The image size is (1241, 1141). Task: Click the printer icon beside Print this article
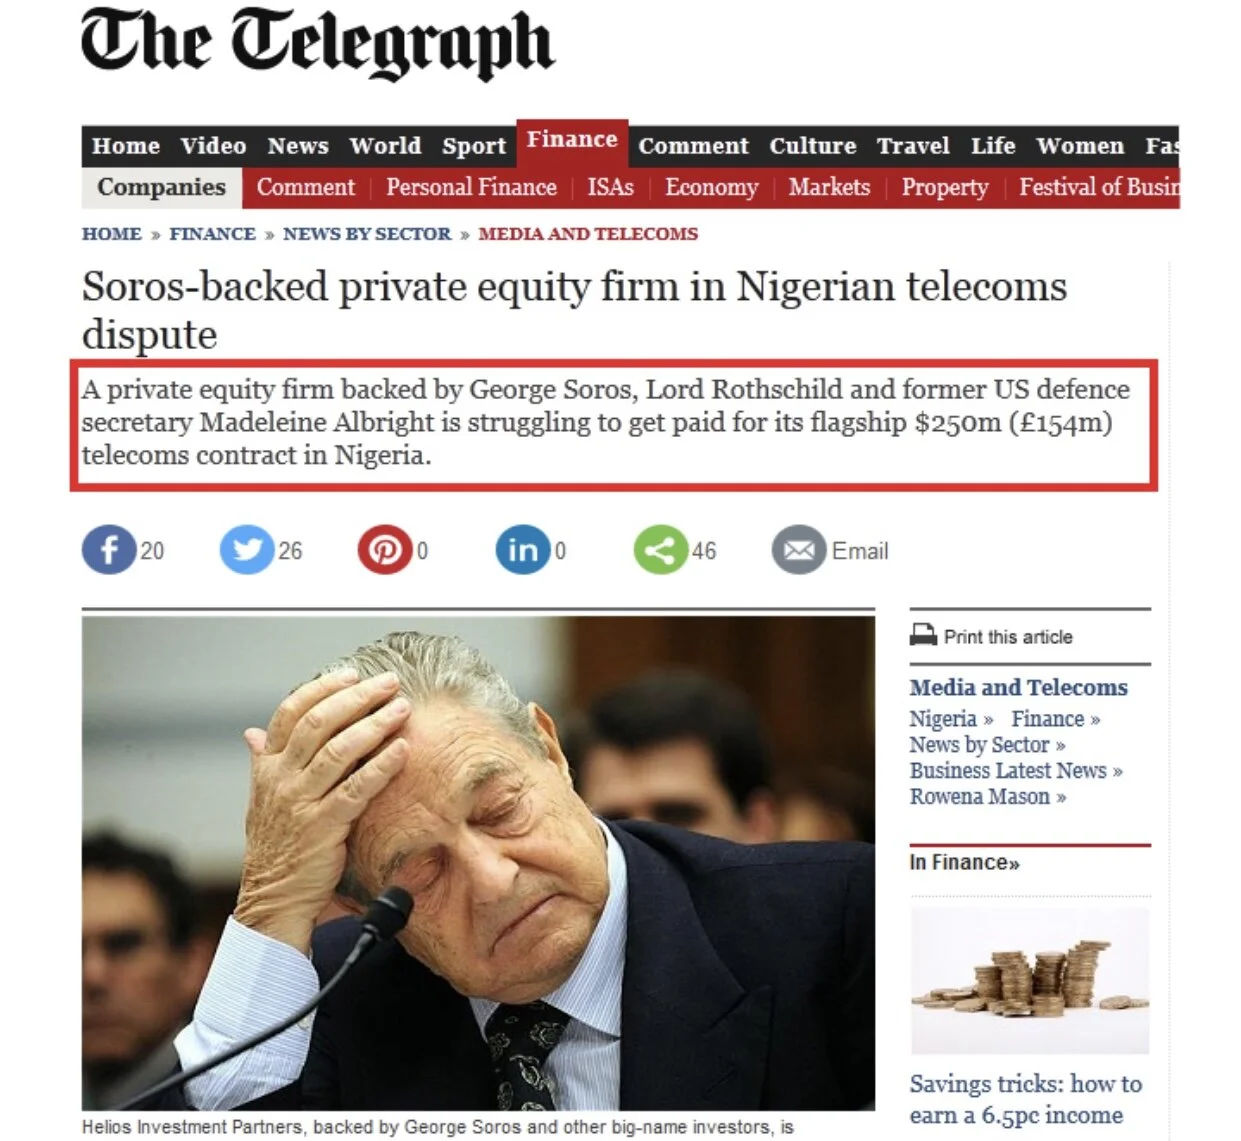tap(923, 635)
